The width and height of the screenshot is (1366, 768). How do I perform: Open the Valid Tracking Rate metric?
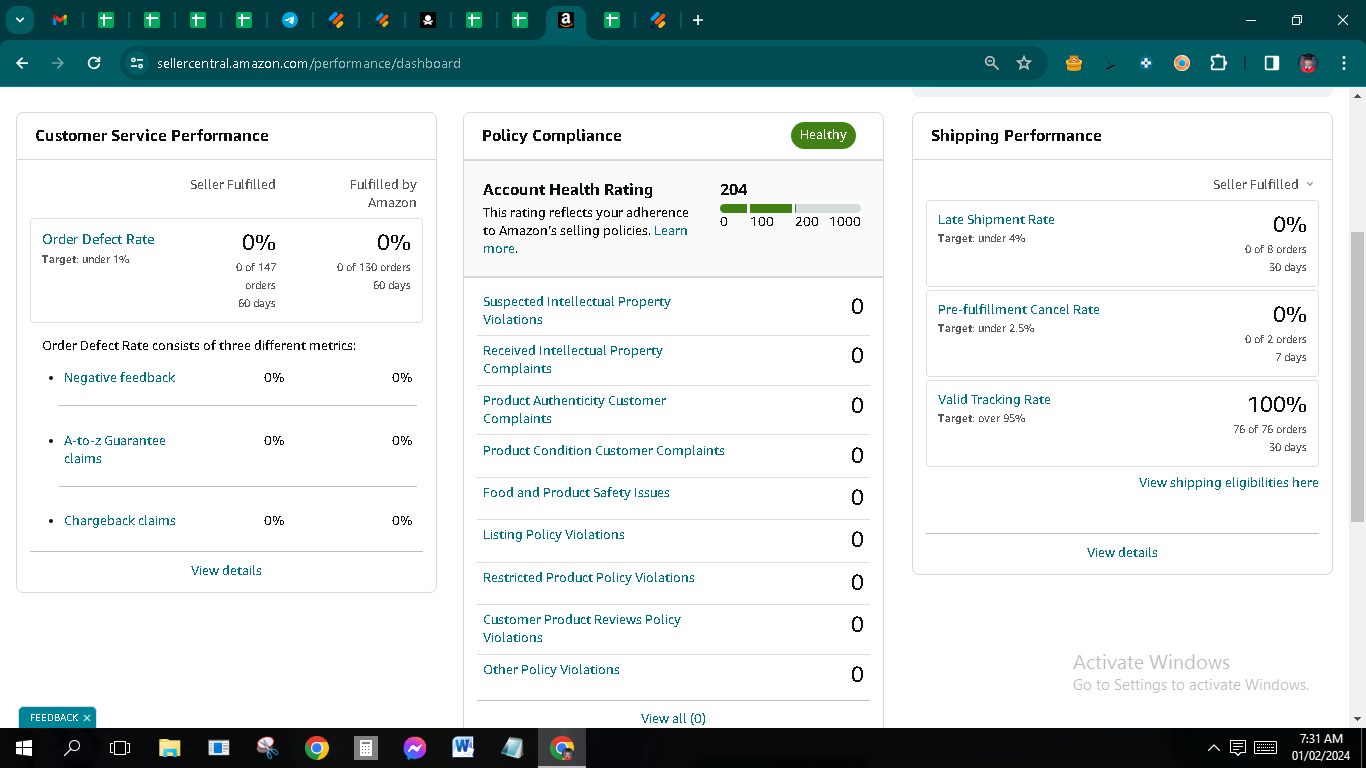click(x=994, y=399)
